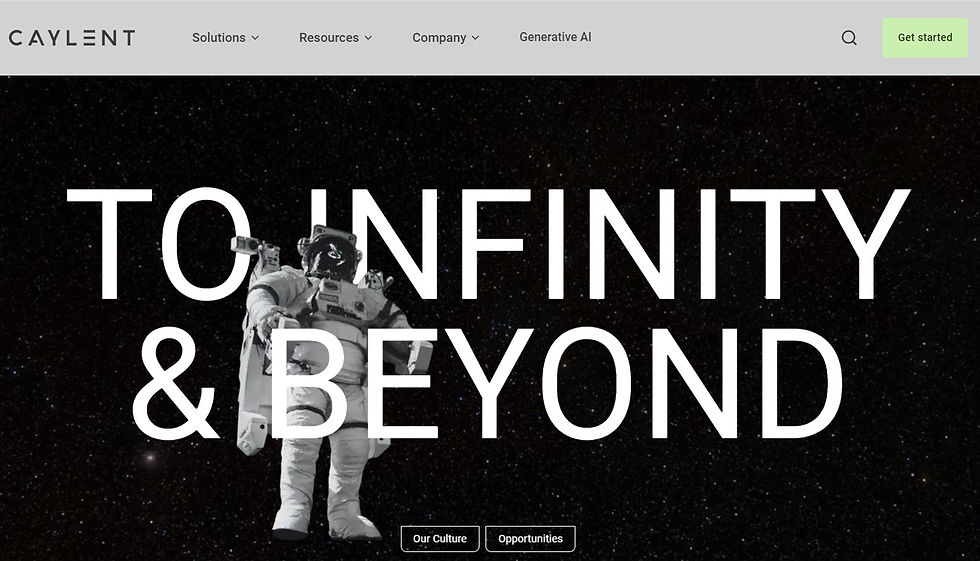
Task: Expand the Solutions chevron arrow
Action: [255, 38]
